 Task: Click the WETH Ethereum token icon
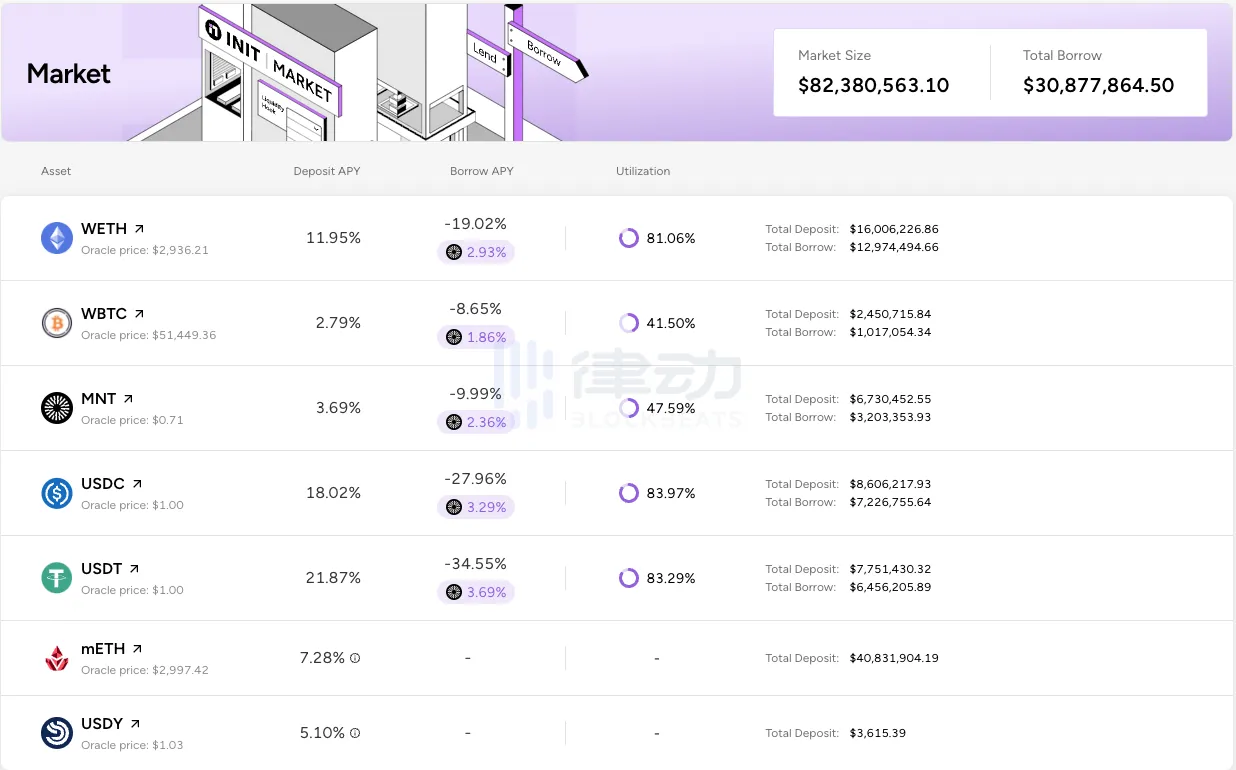tap(57, 238)
